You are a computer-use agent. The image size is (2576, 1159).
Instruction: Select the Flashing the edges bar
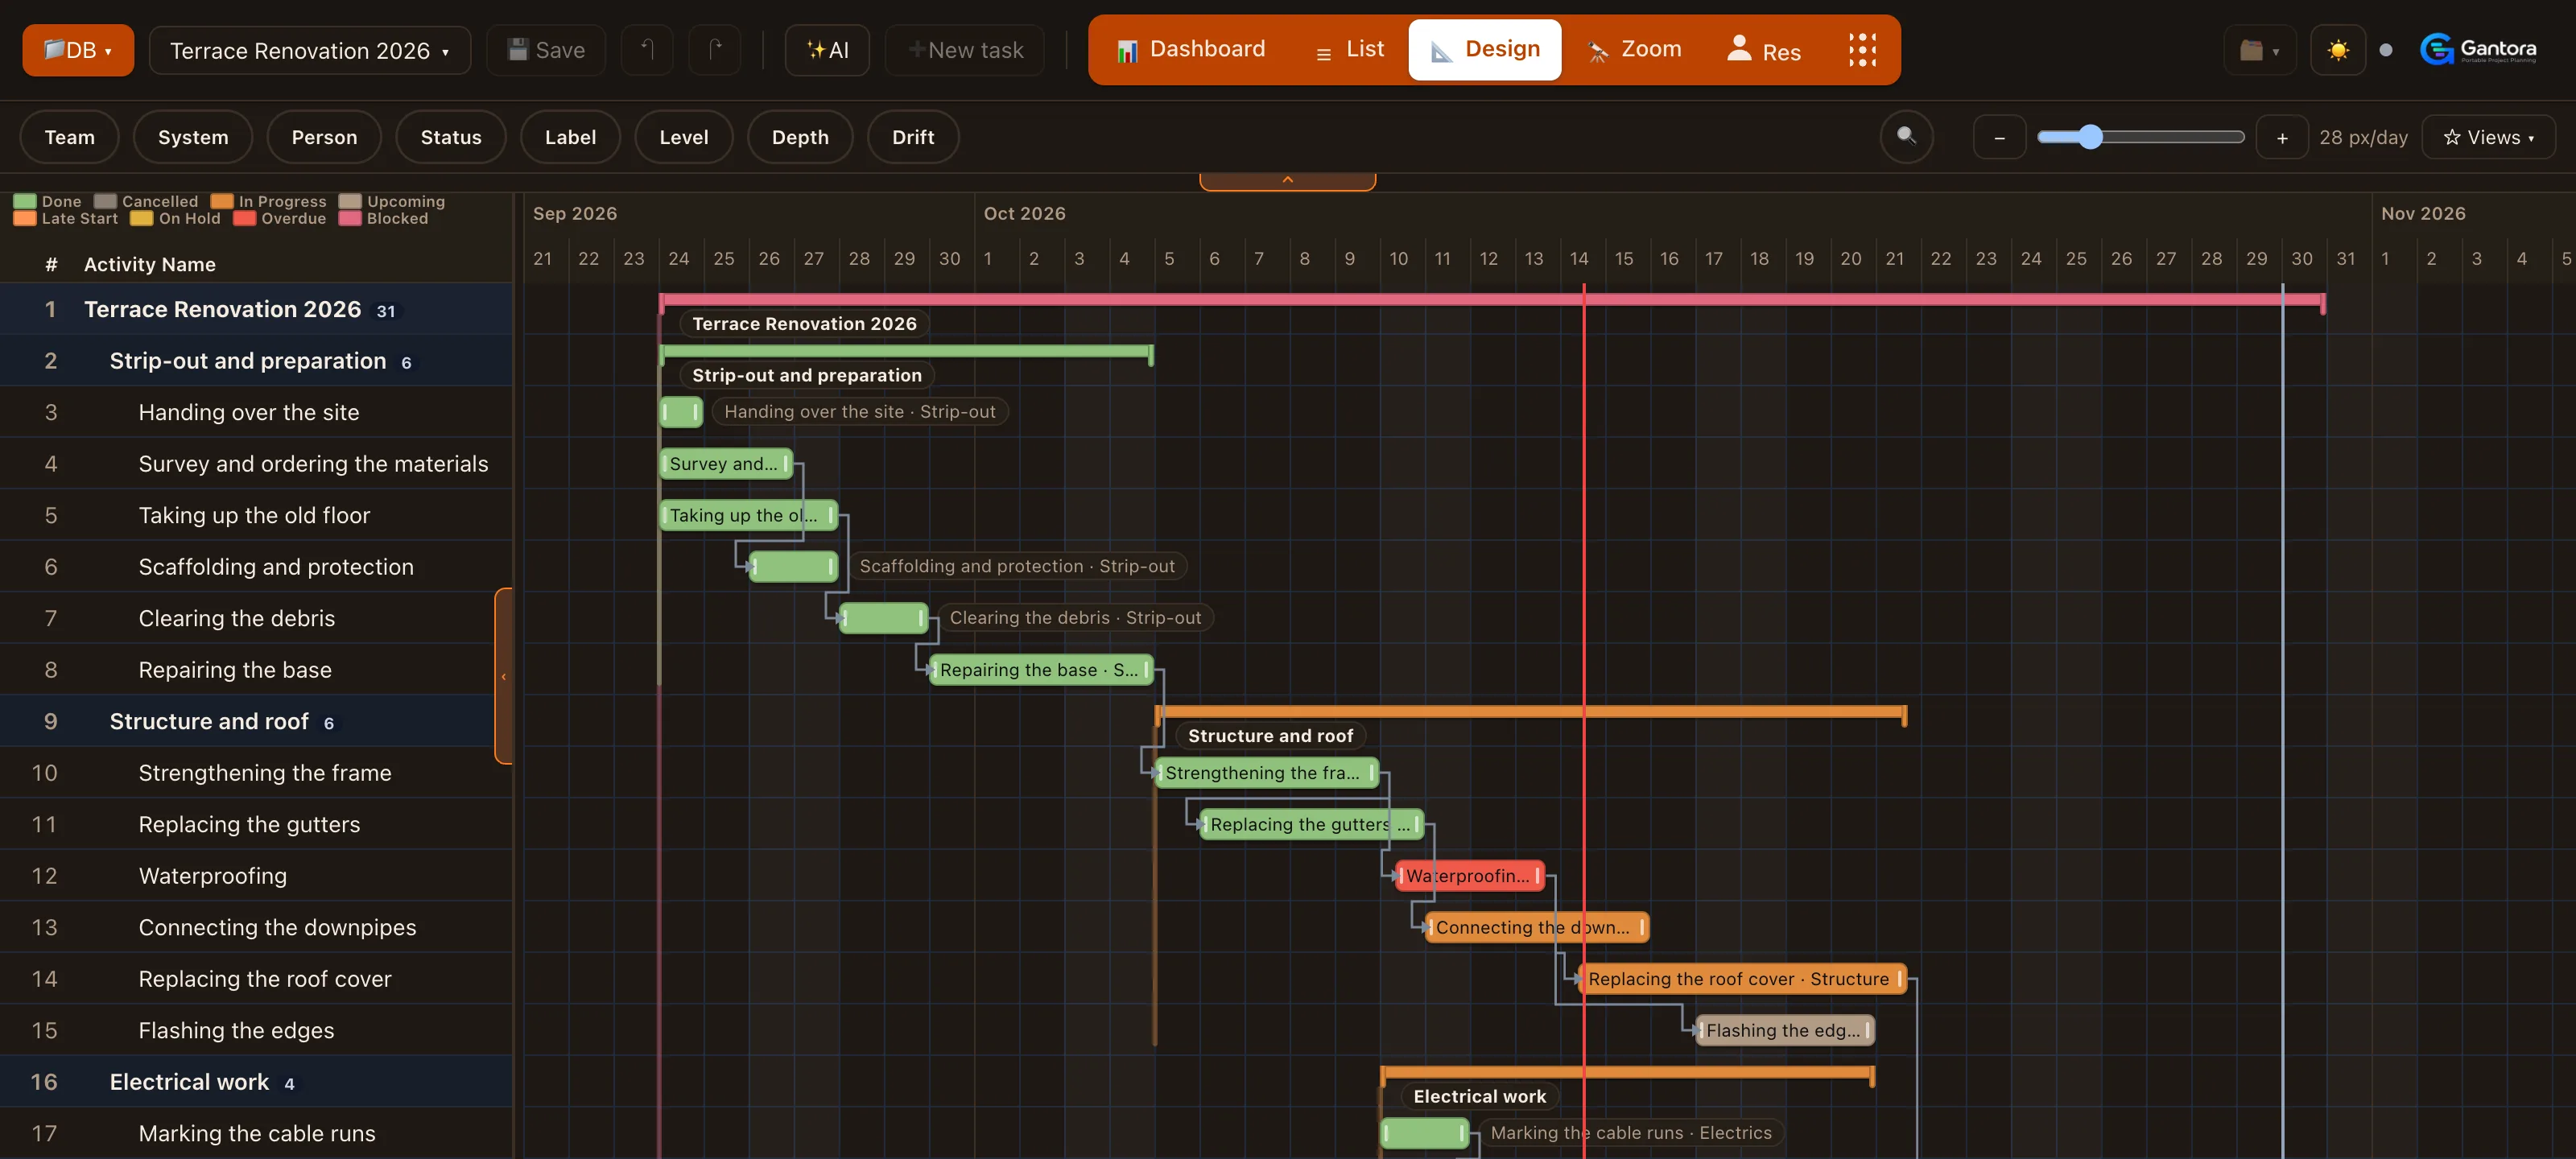tap(1785, 1030)
